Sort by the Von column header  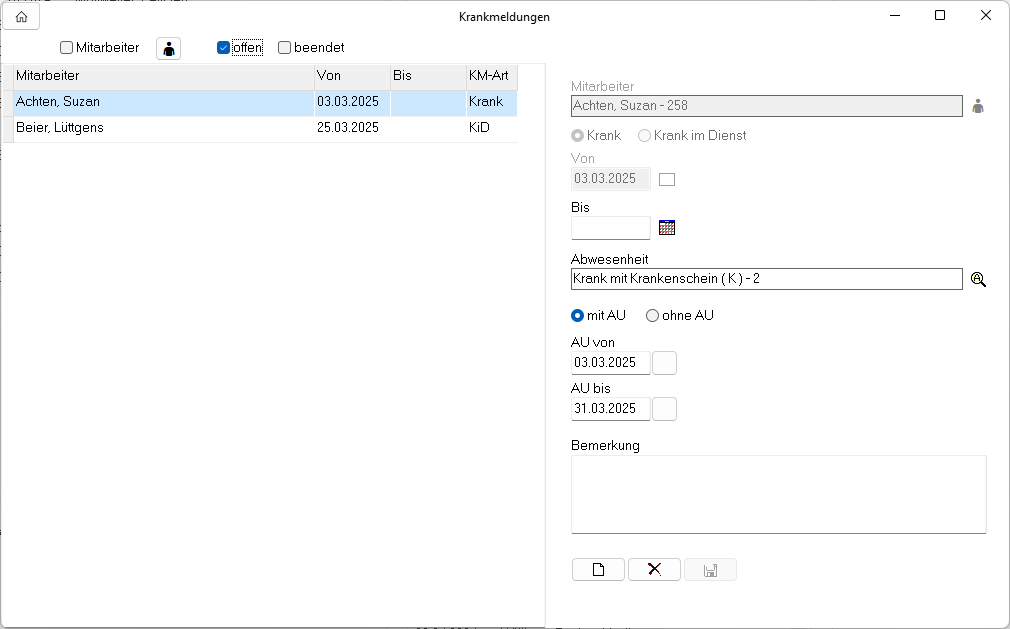coord(350,76)
